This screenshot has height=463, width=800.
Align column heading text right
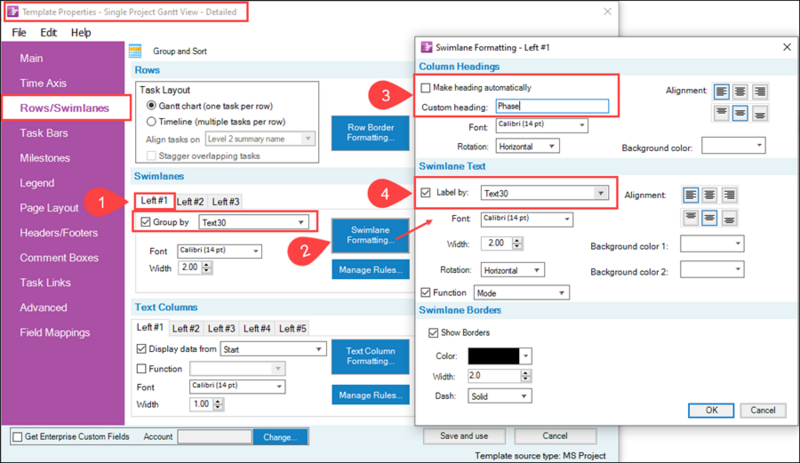759,92
